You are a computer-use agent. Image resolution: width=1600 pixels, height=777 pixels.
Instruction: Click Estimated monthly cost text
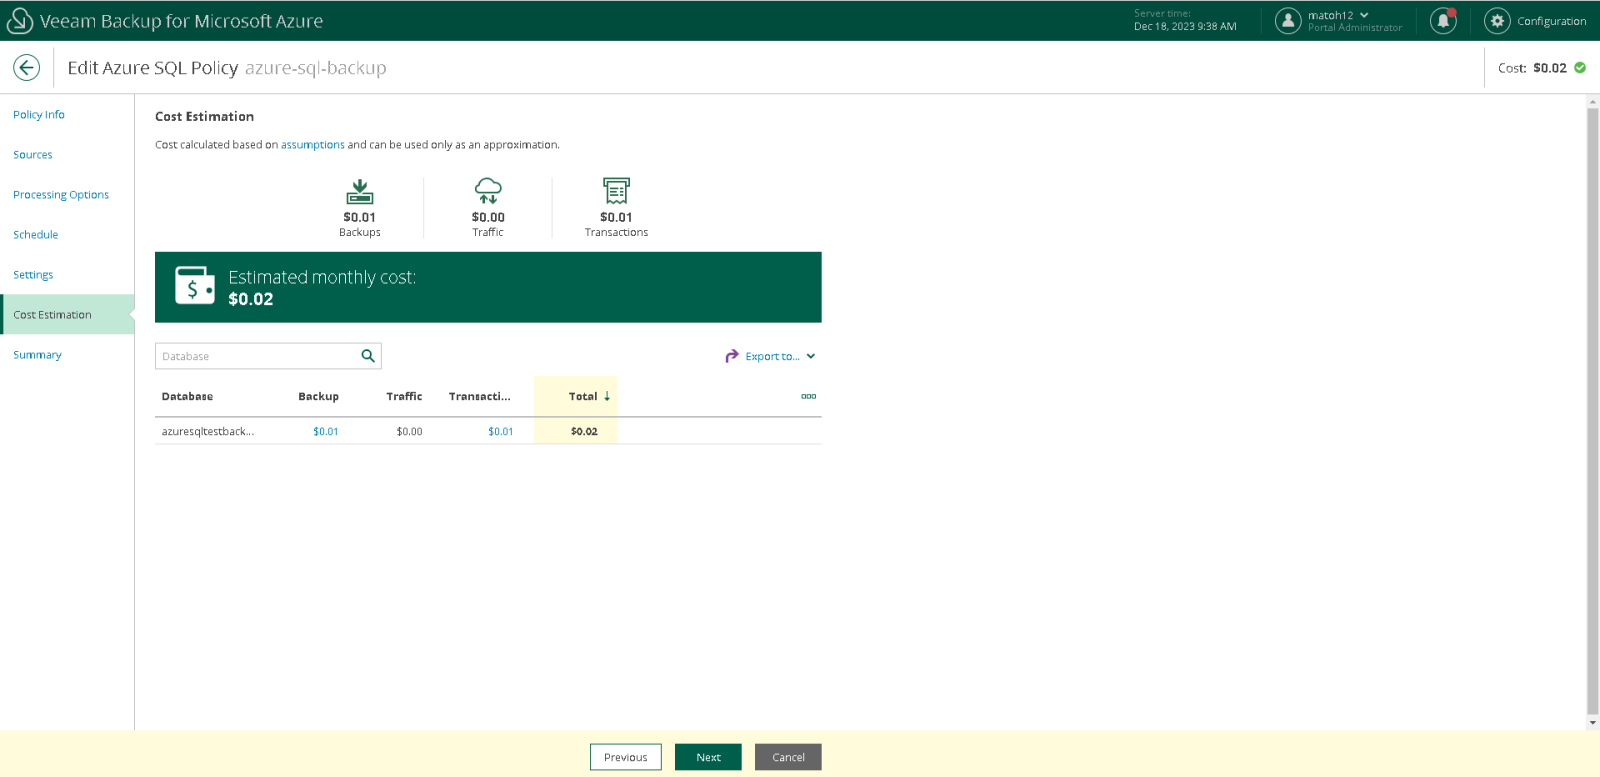[322, 277]
